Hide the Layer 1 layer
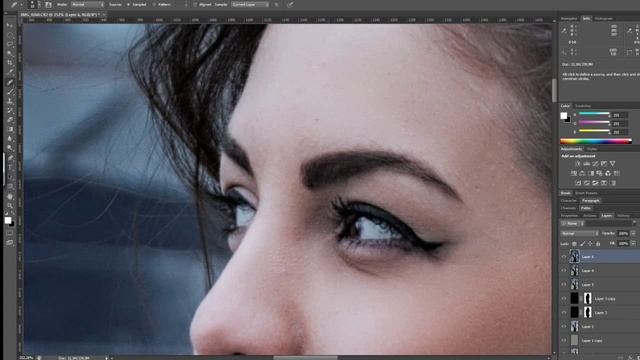This screenshot has width=640, height=360. [x=564, y=327]
